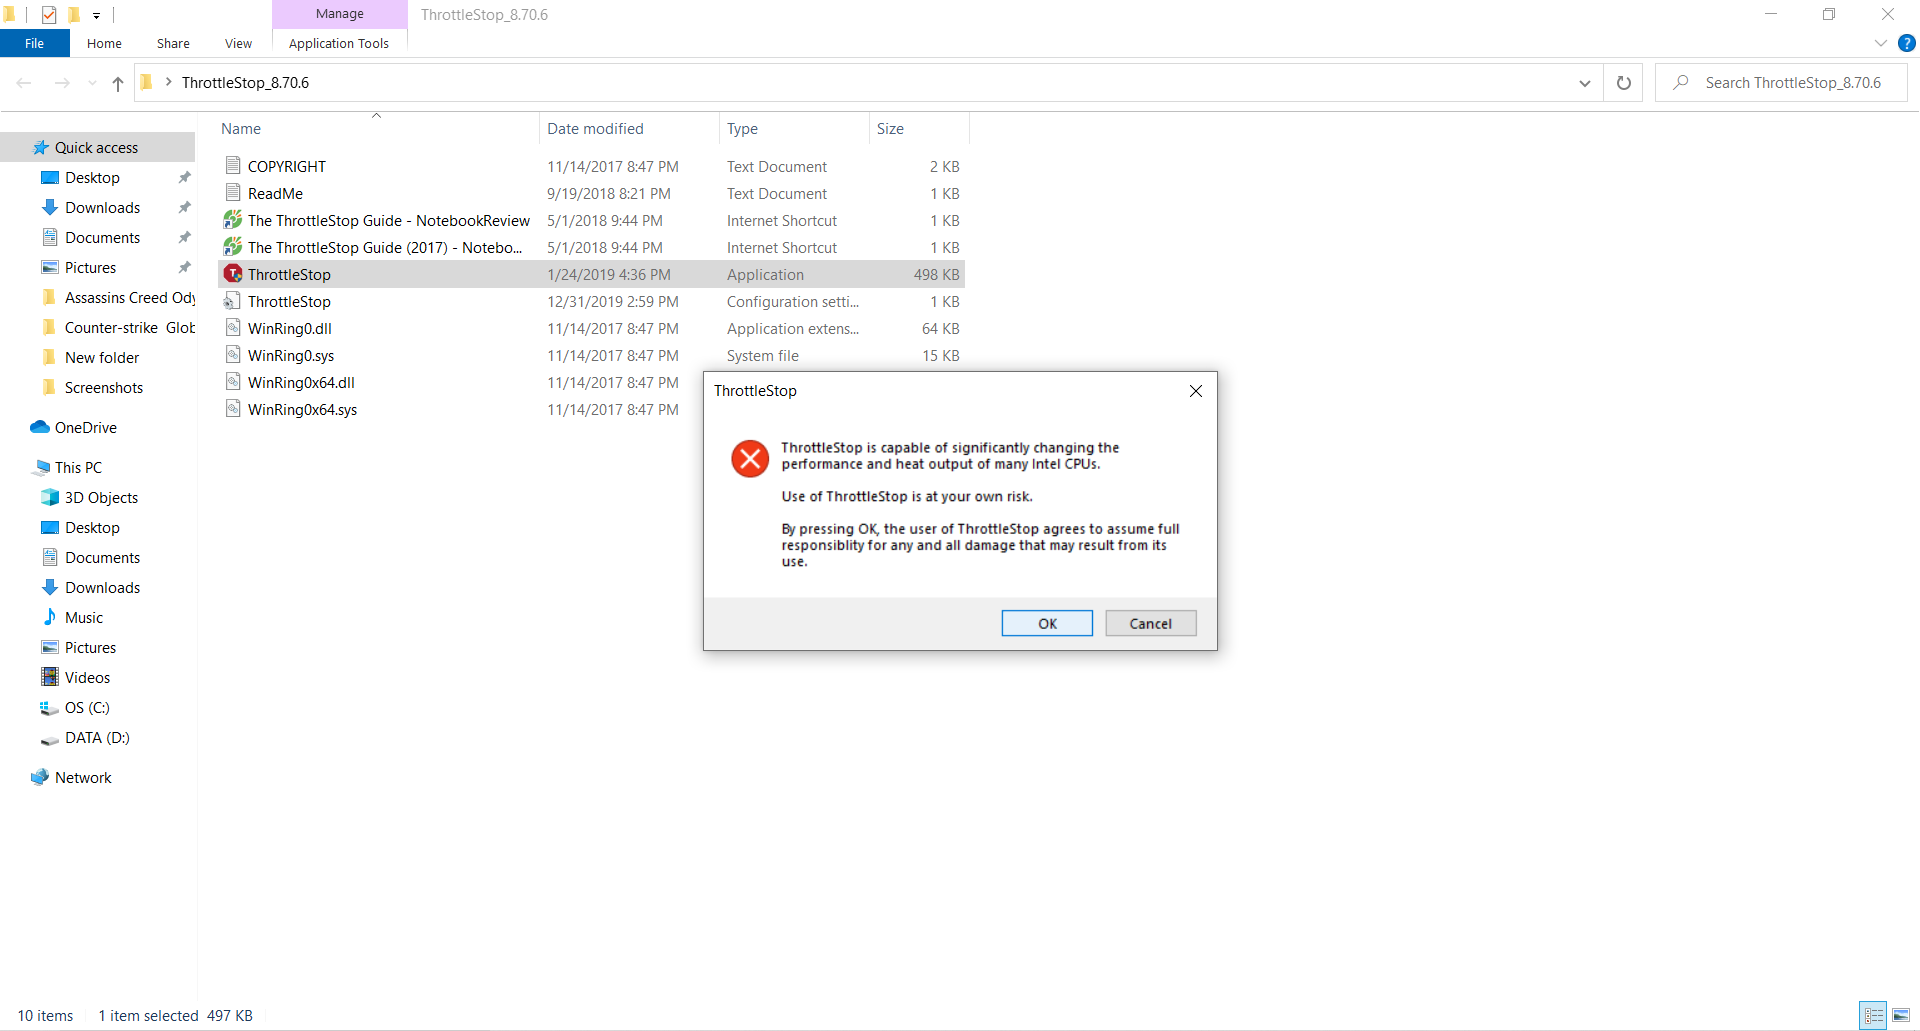The height and width of the screenshot is (1031, 1920).
Task: Sort by the Type column header
Action: (x=742, y=129)
